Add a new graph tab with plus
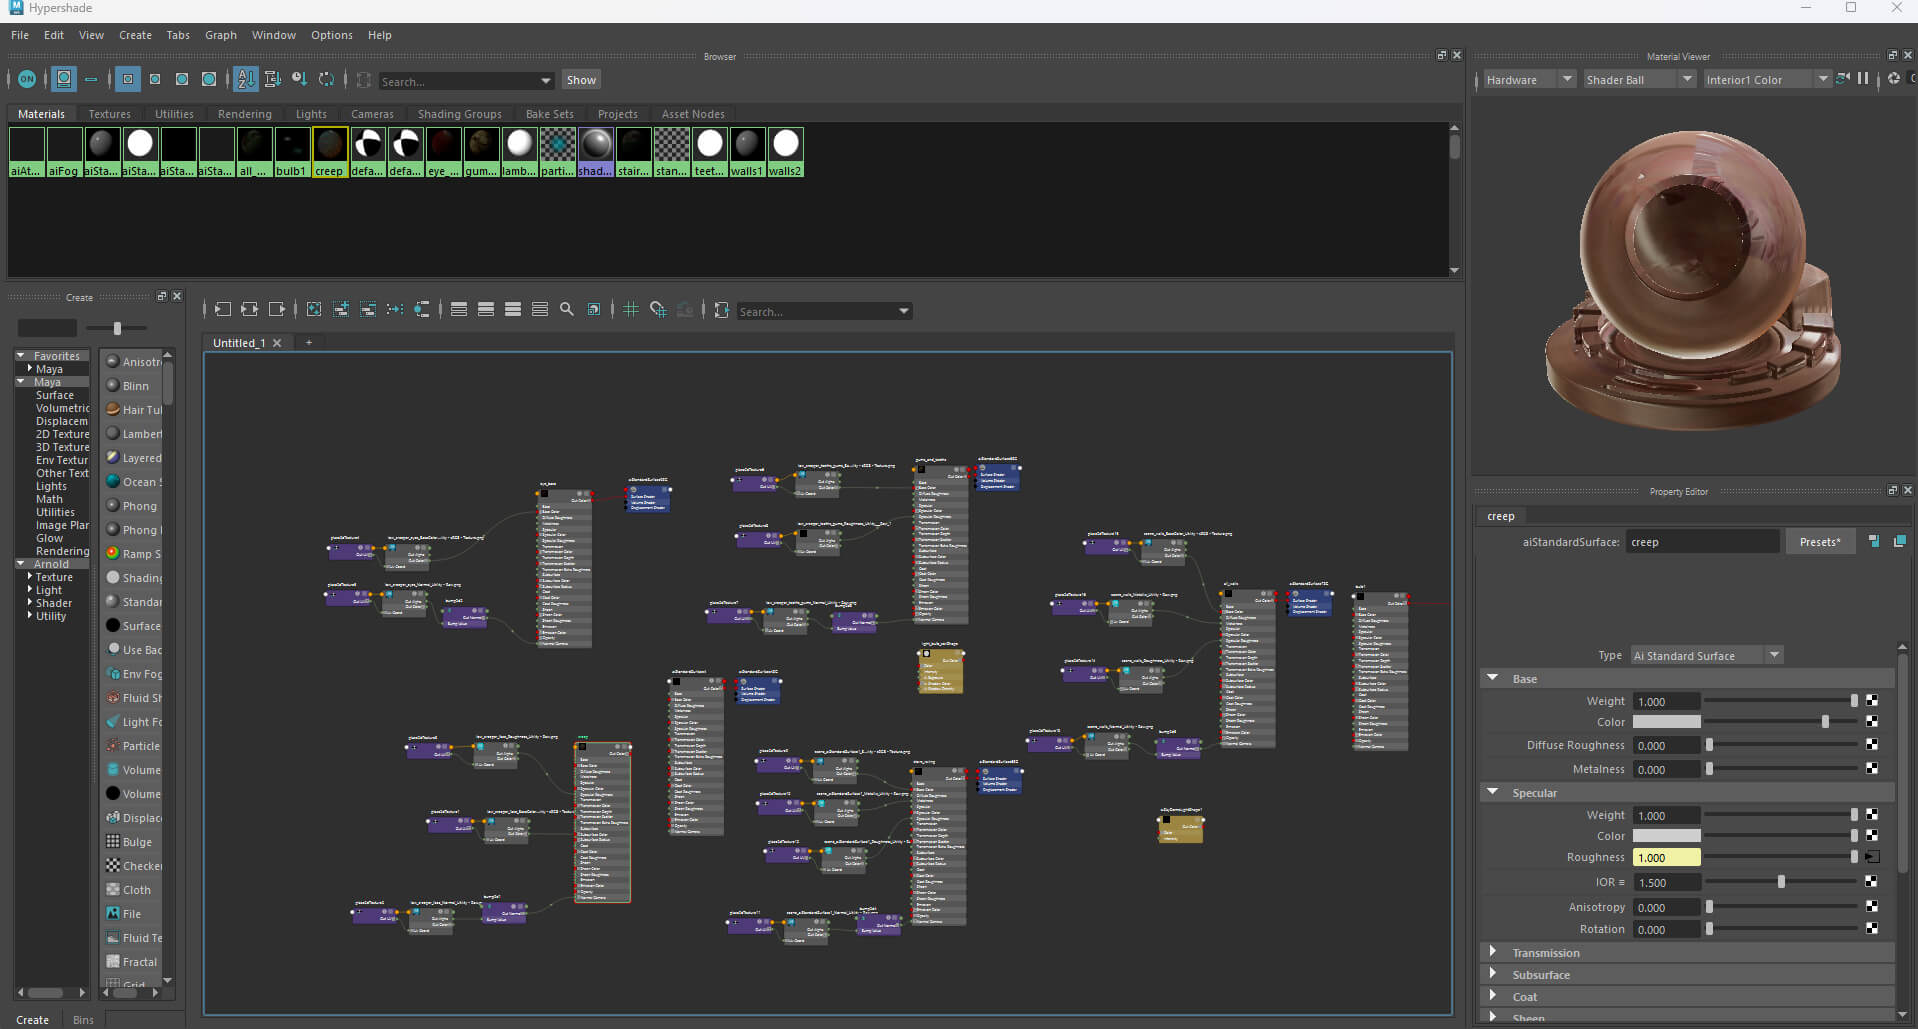1918x1029 pixels. [309, 342]
